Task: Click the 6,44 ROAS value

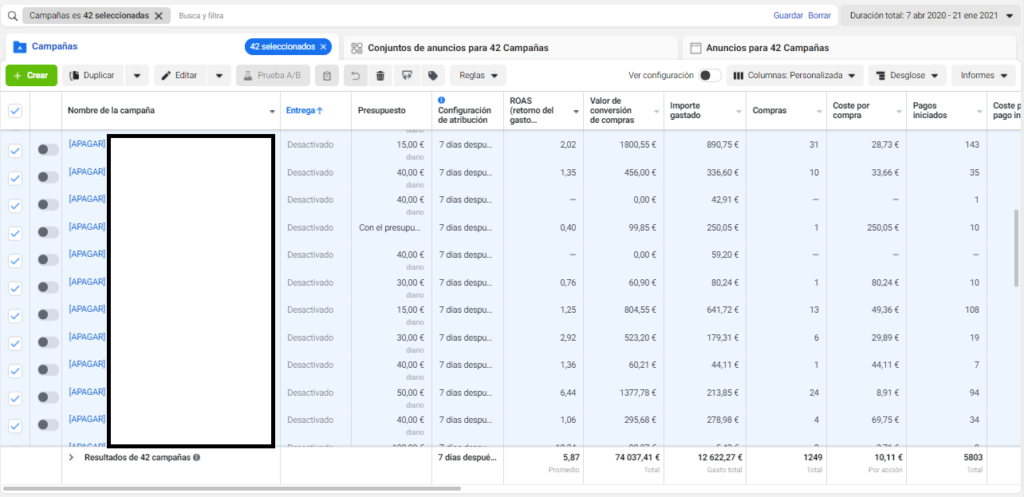Action: pyautogui.click(x=568, y=393)
